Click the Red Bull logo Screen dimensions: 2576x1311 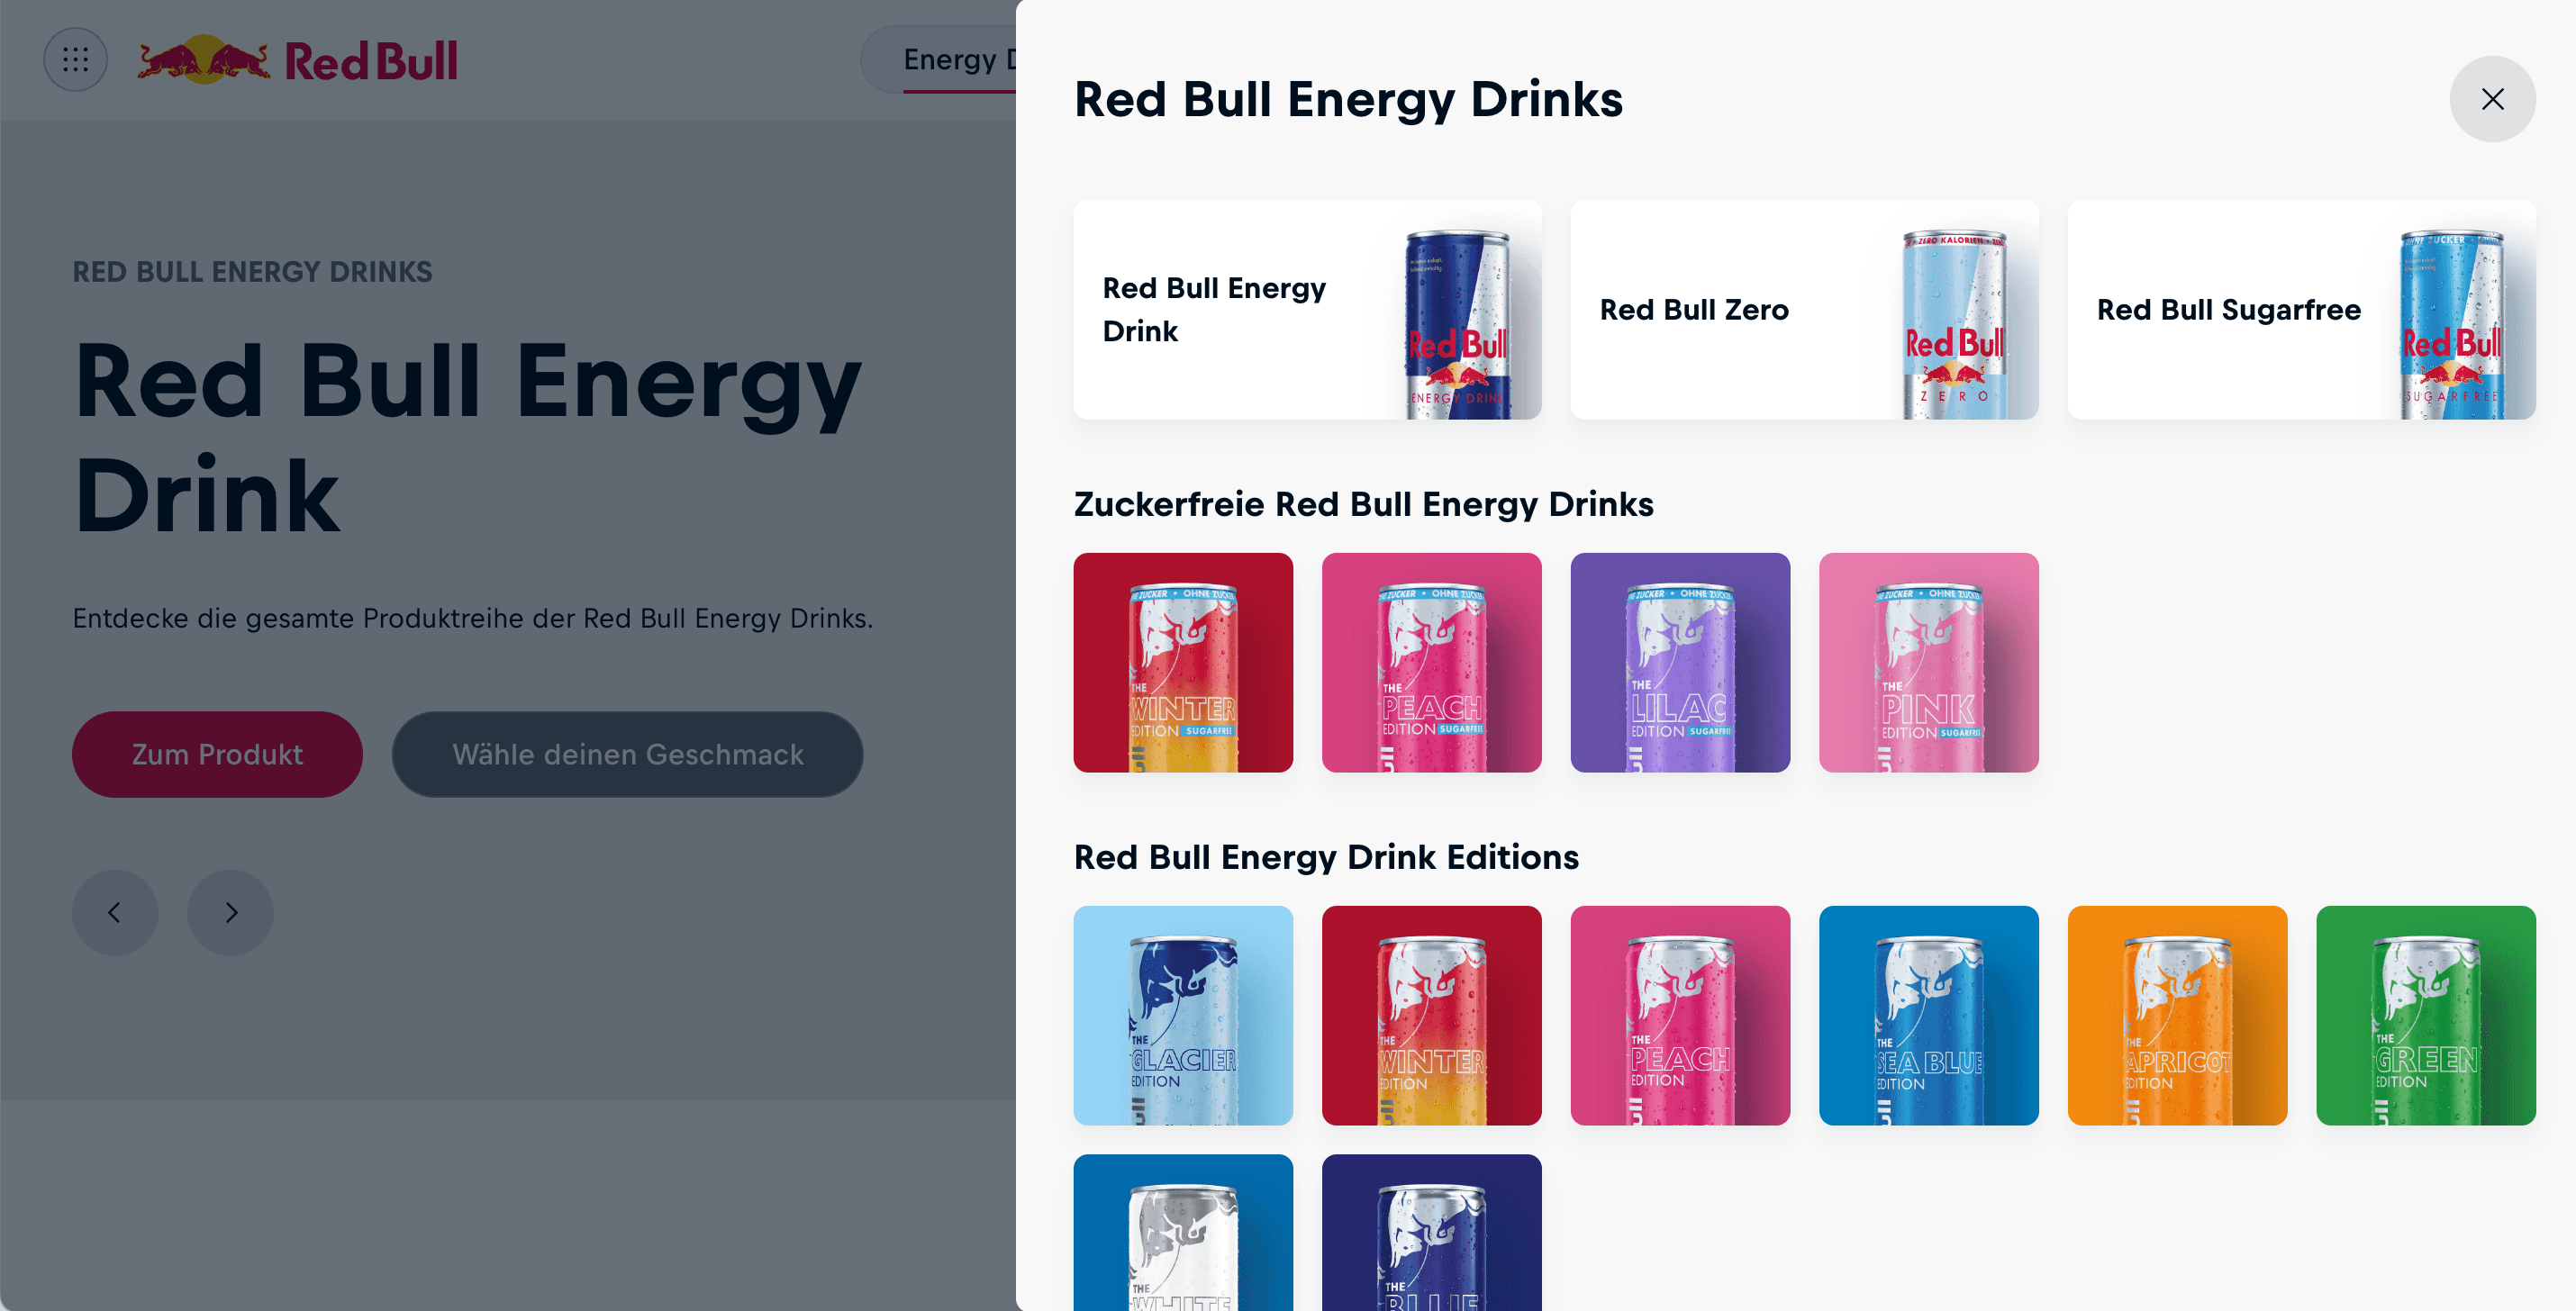(x=297, y=60)
